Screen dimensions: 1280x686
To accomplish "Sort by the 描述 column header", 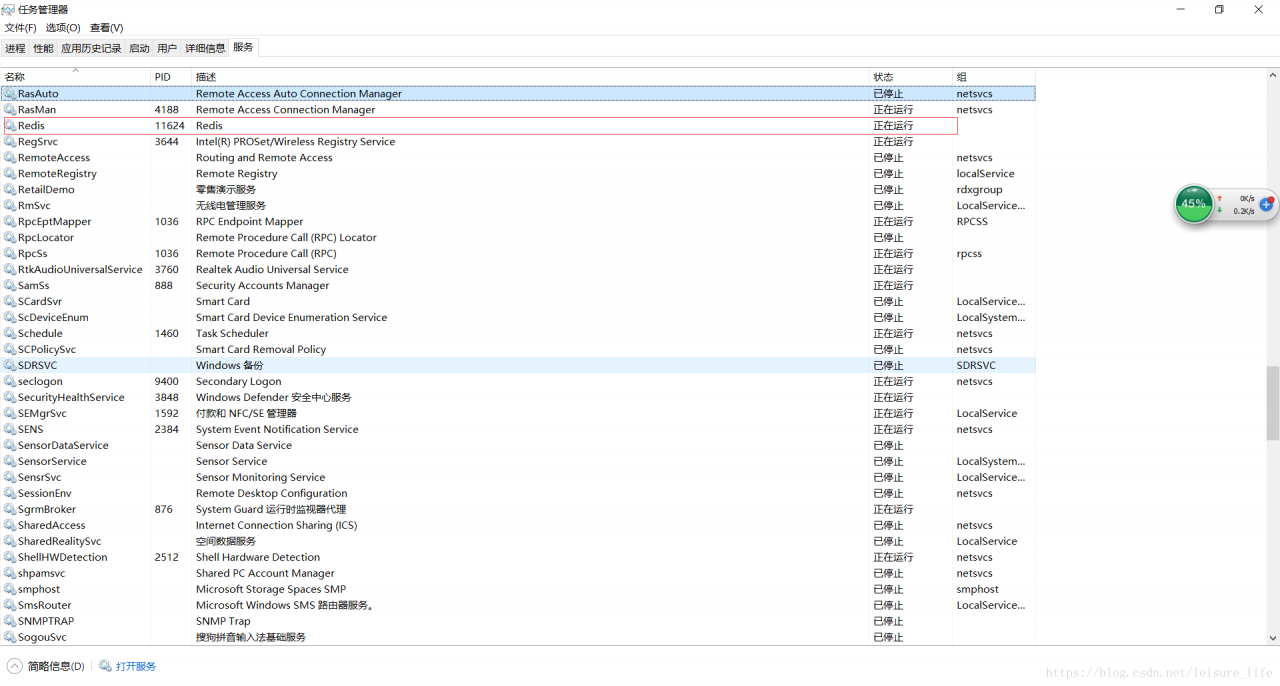I will (x=530, y=77).
